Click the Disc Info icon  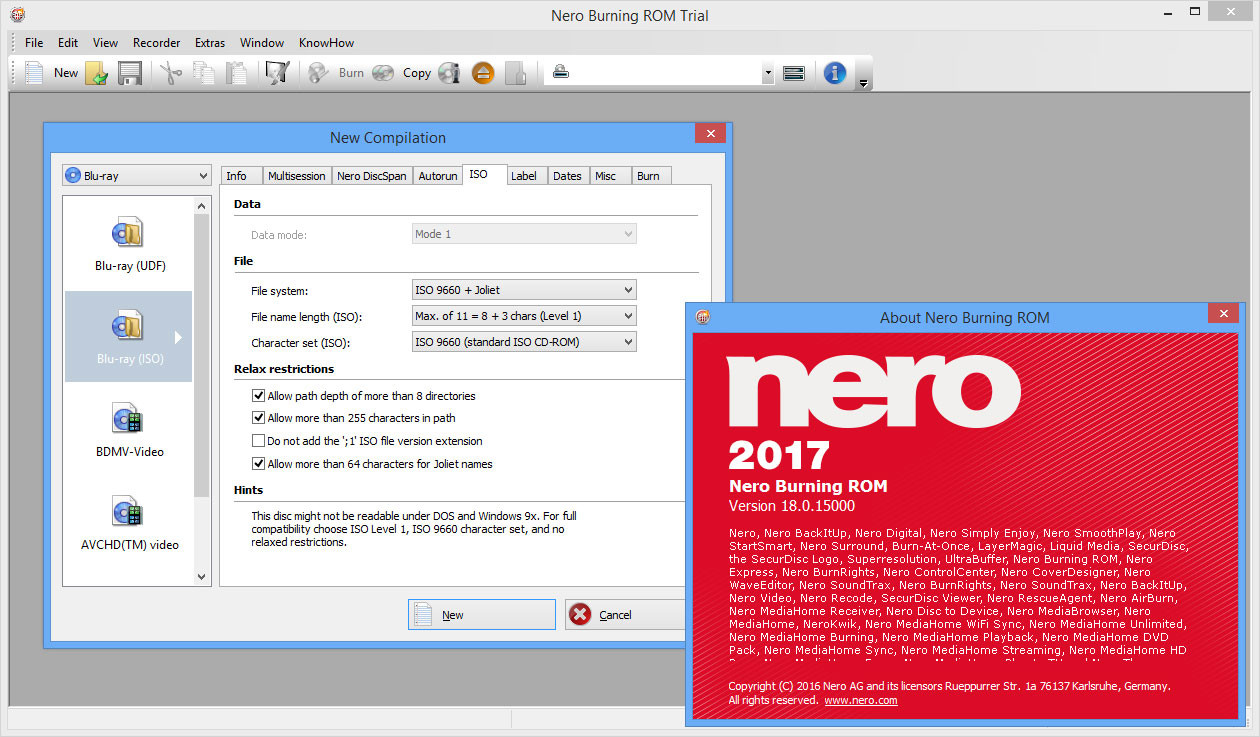(x=449, y=73)
